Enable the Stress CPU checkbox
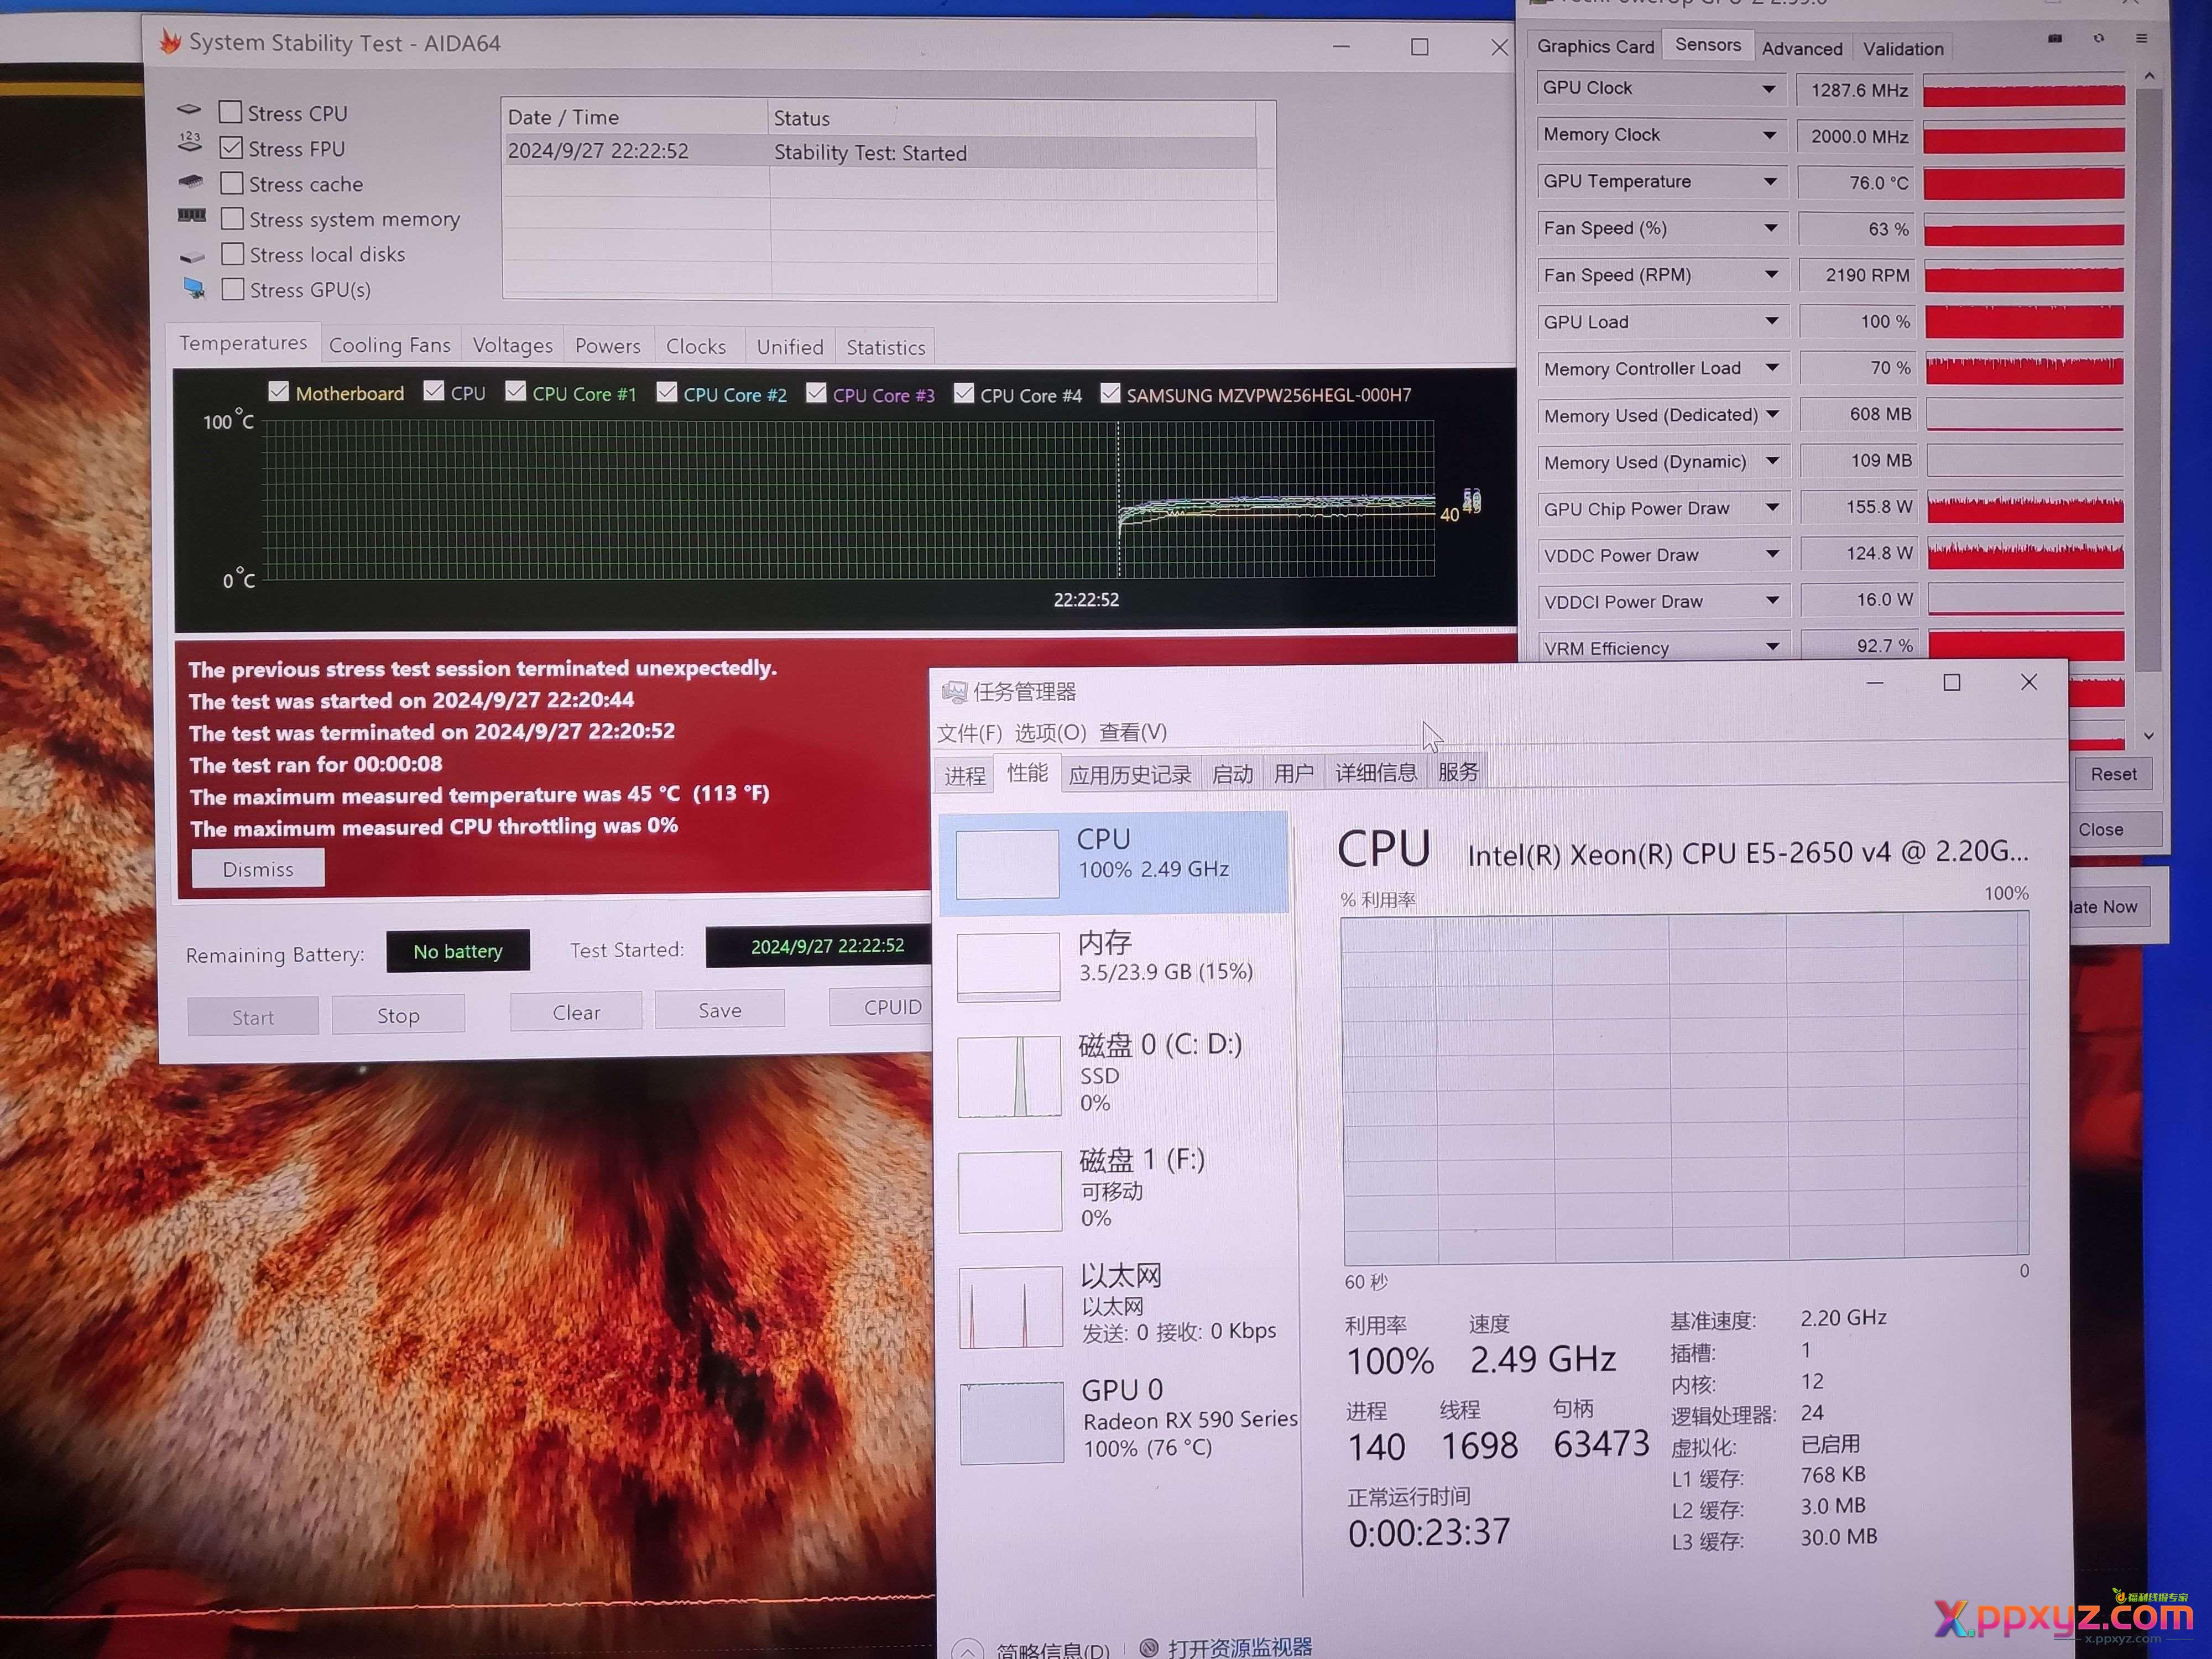The width and height of the screenshot is (2212, 1659). click(230, 112)
